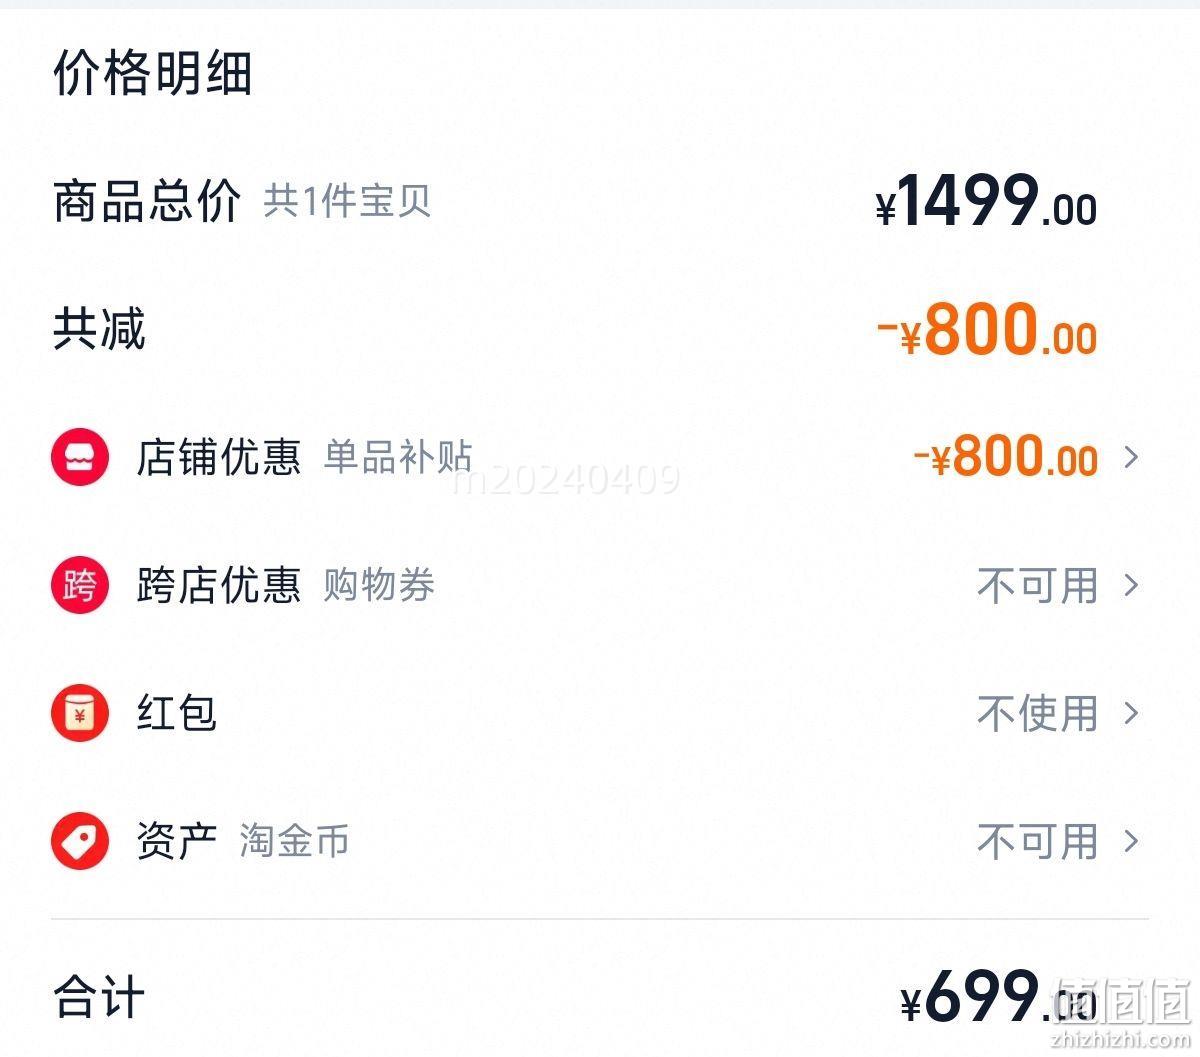Image resolution: width=1200 pixels, height=1057 pixels.
Task: Select the 红包 row label
Action: (177, 713)
